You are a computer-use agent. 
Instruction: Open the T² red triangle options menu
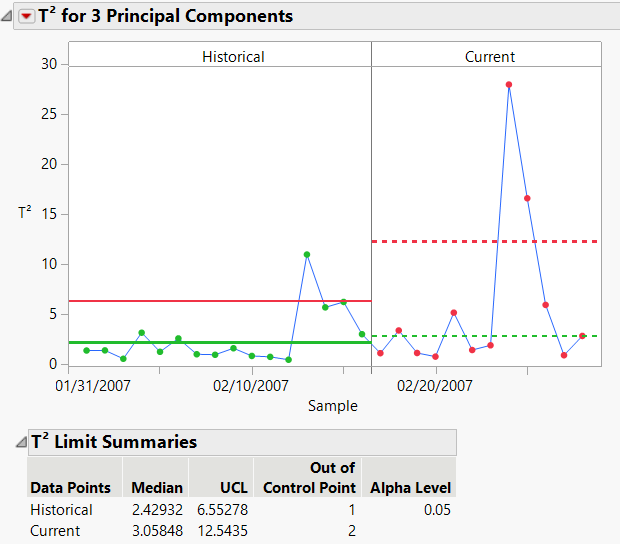27,16
